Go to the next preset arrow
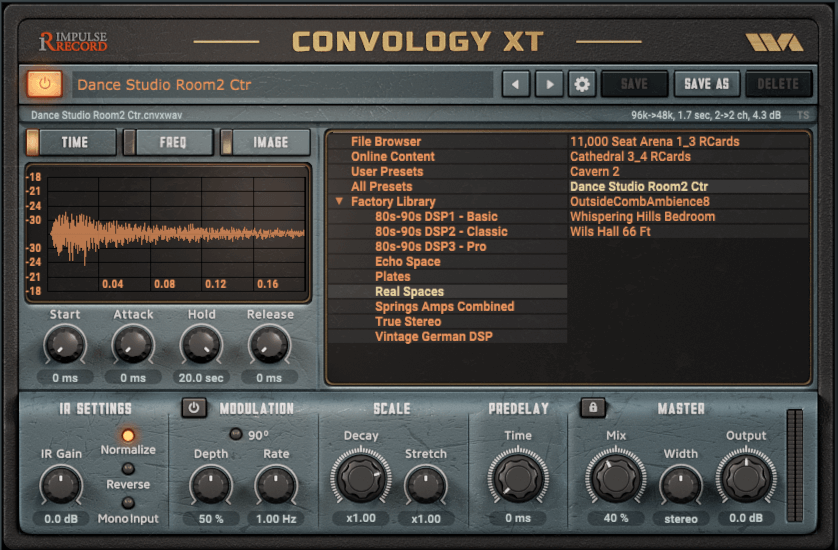Viewport: 838px width, 550px height. (x=548, y=85)
